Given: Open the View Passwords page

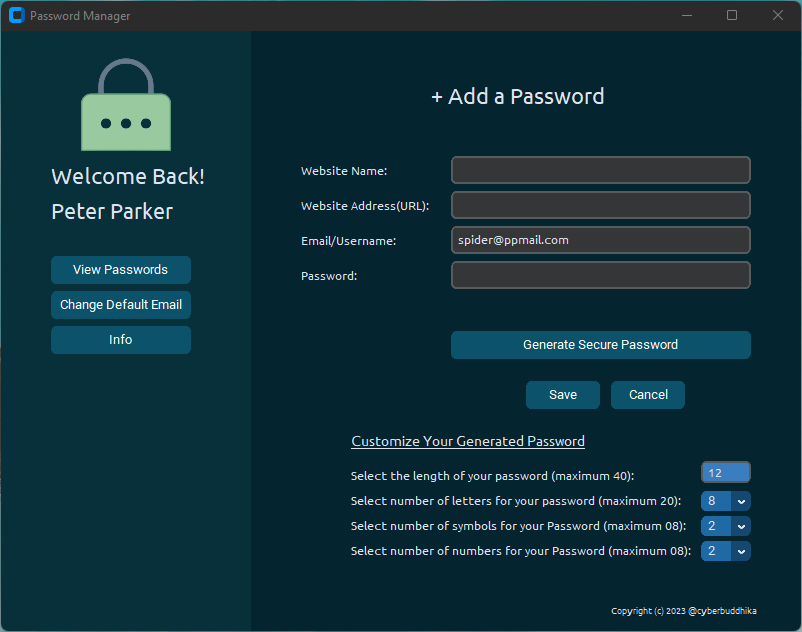Looking at the screenshot, I should point(121,270).
